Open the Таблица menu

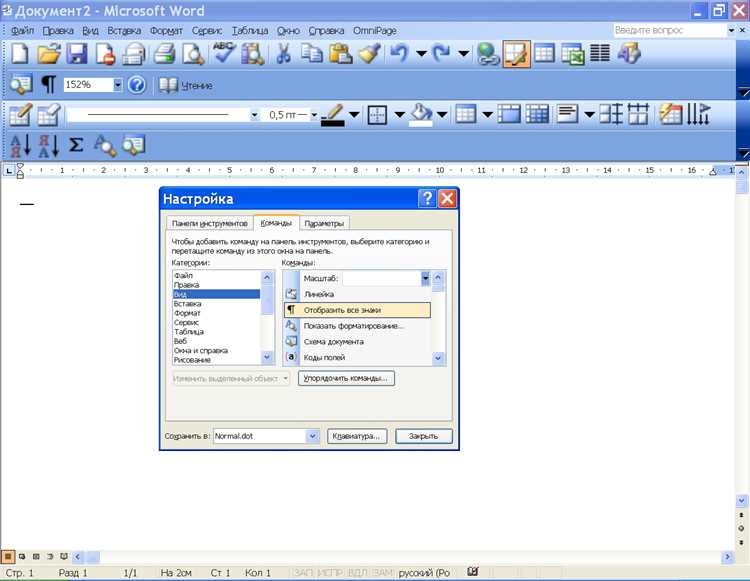pyautogui.click(x=250, y=31)
